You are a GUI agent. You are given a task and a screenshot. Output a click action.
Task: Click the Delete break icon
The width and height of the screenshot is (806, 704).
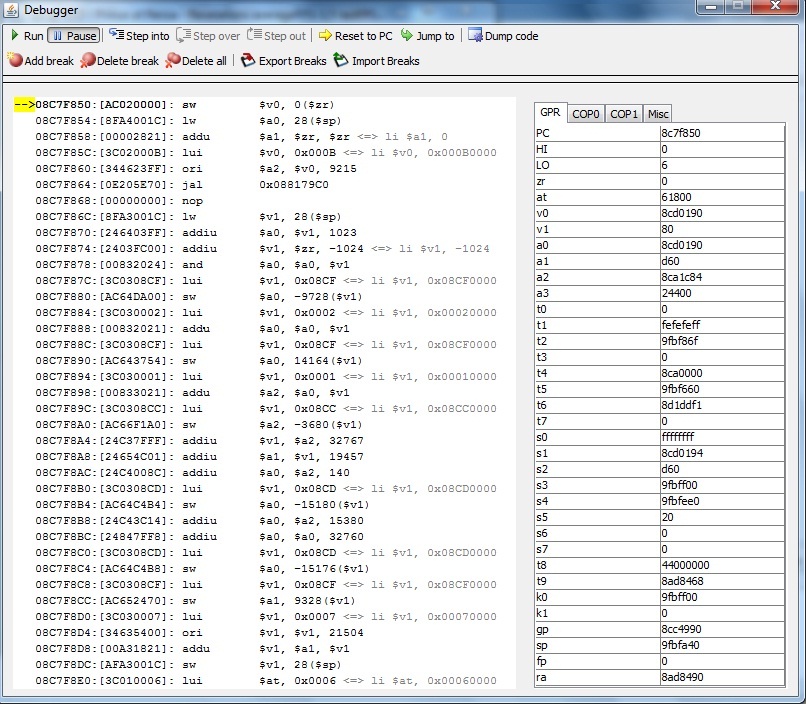88,61
